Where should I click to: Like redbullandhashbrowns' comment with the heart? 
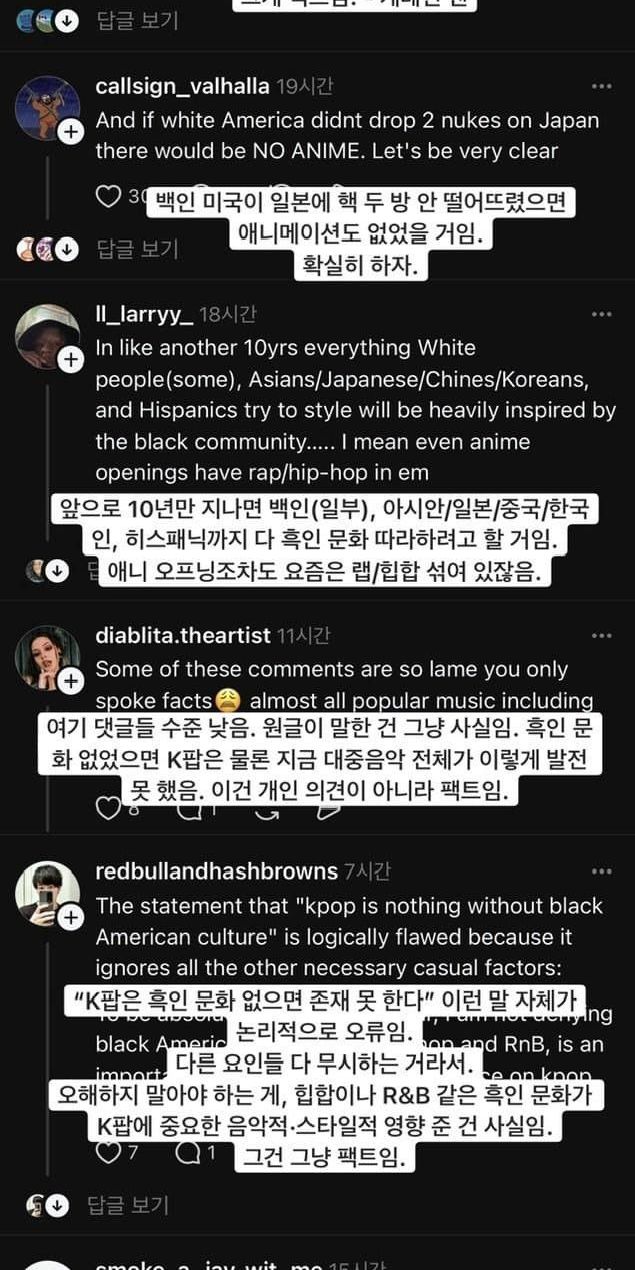click(108, 1152)
